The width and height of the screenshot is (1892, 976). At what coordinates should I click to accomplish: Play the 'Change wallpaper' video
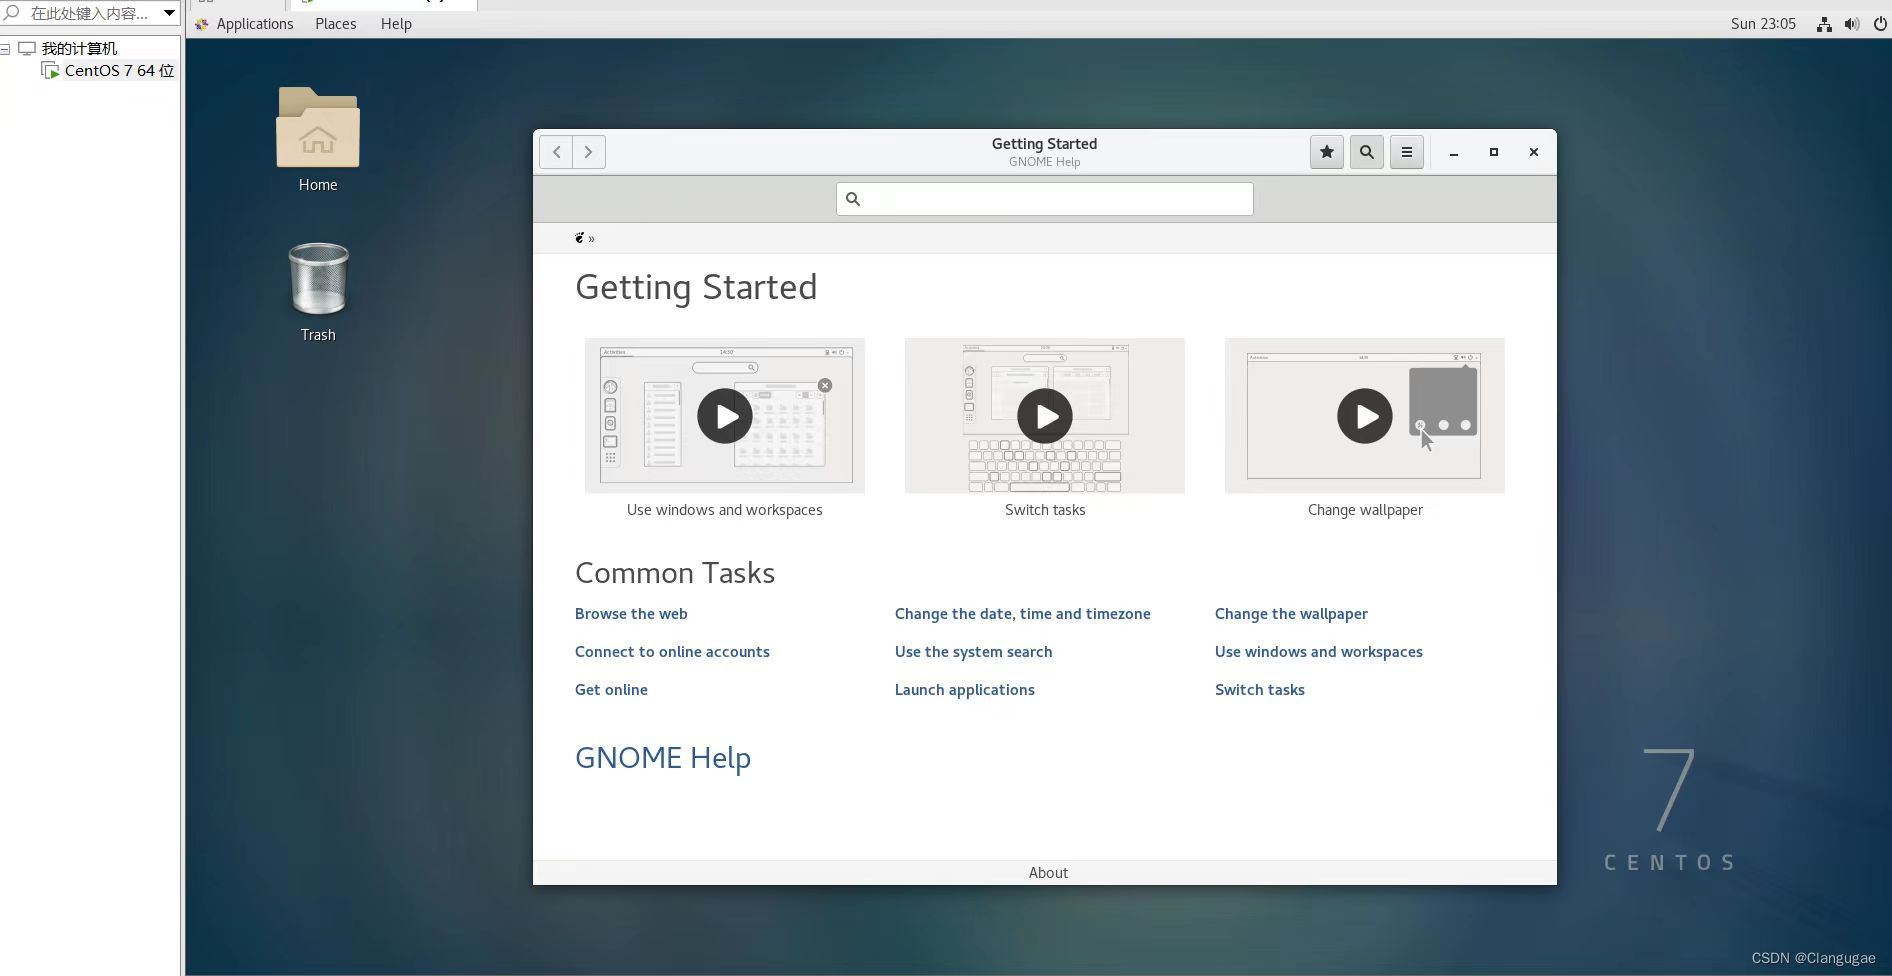pos(1365,416)
